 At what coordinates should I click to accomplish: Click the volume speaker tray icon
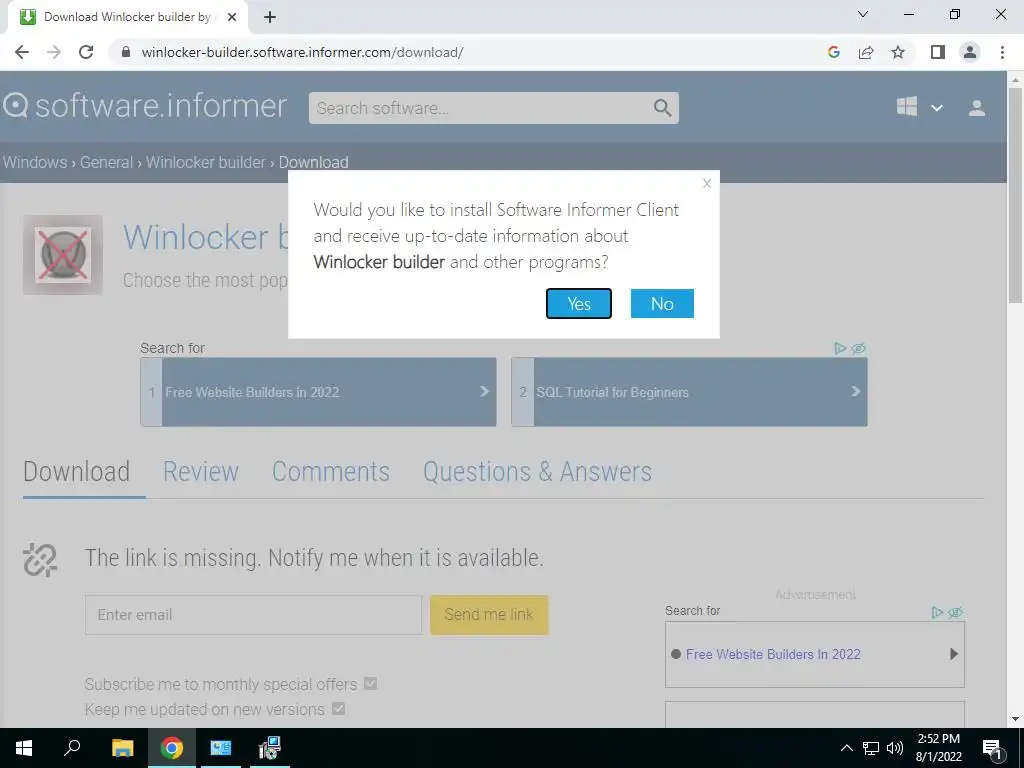[895, 748]
